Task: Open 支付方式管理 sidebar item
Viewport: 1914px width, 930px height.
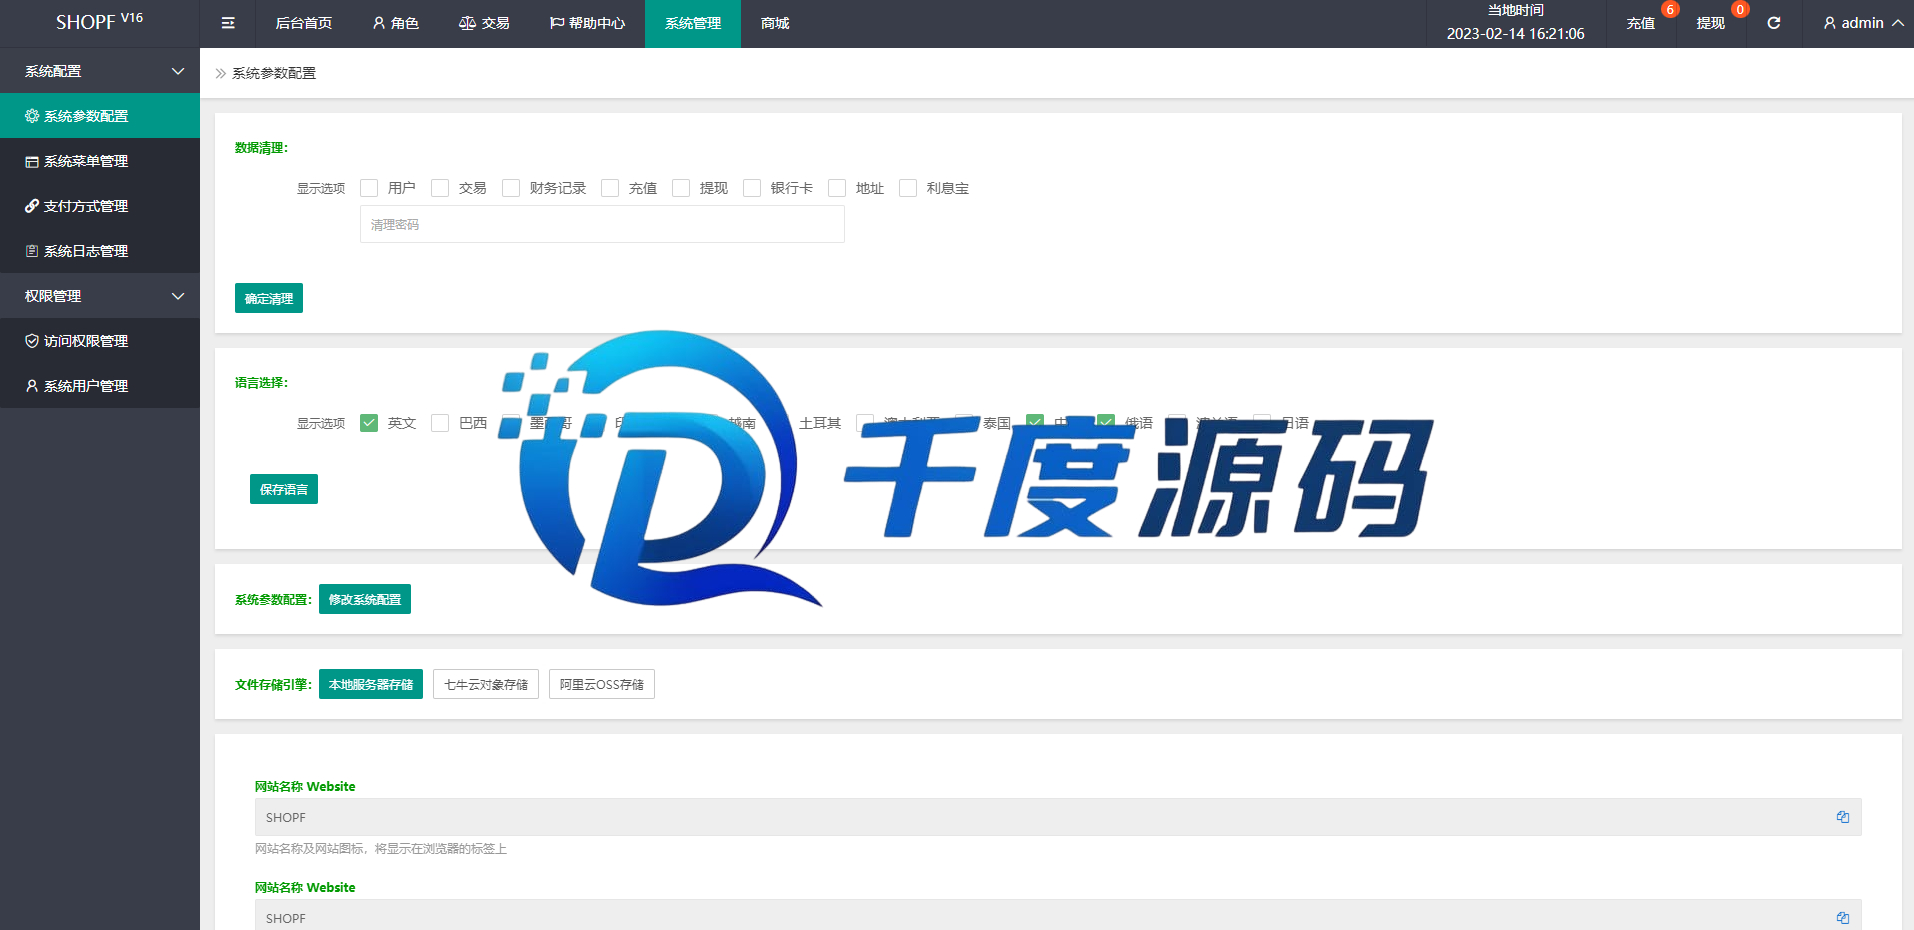Action: 100,206
